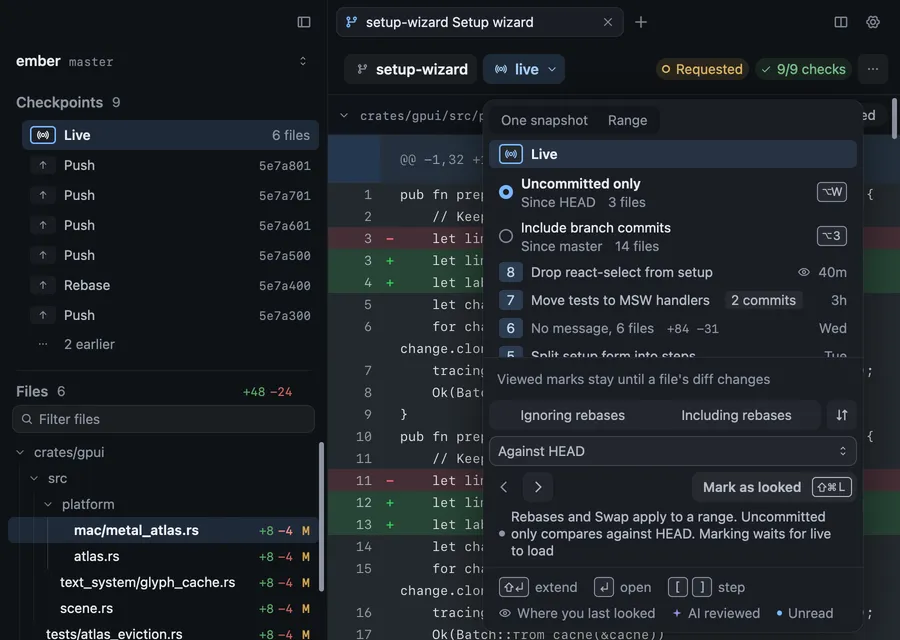Screen dimensions: 900x640
Task: Click the shift-enter extend shortcut icon
Action: tap(514, 587)
